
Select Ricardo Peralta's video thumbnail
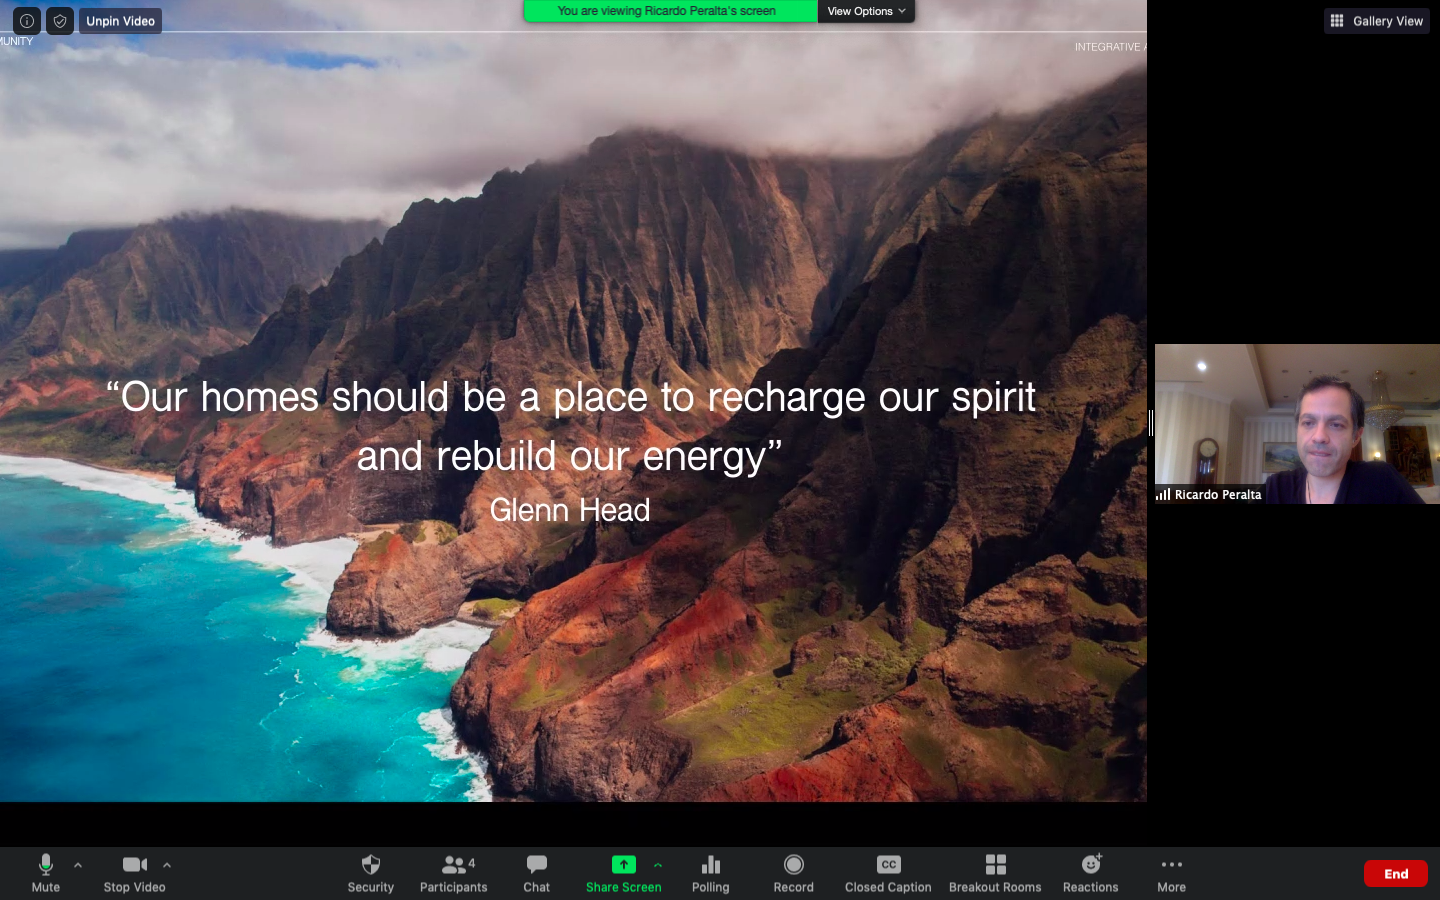(x=1297, y=424)
